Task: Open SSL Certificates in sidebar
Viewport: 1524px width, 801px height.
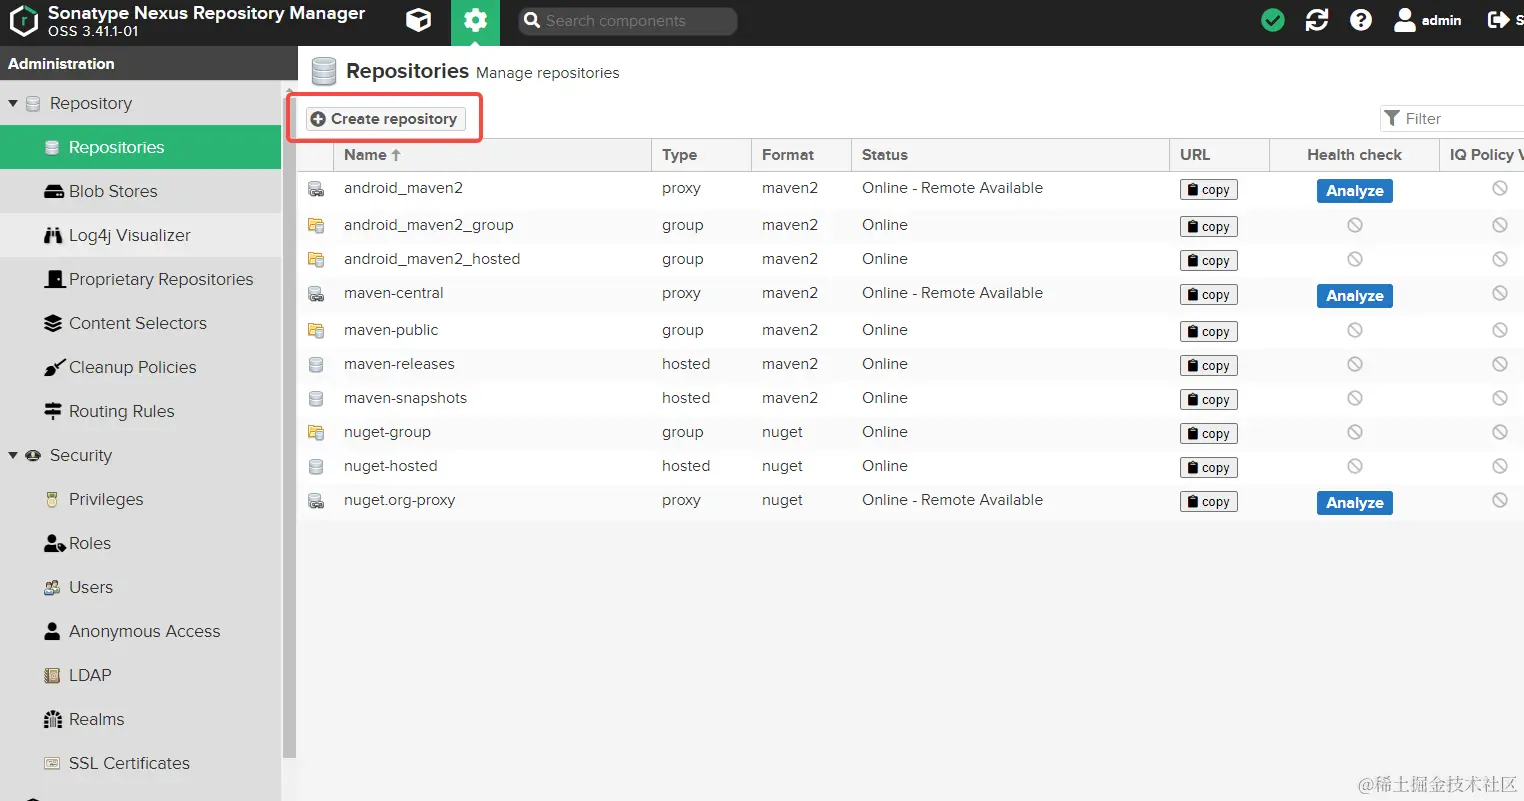Action: [x=140, y=763]
